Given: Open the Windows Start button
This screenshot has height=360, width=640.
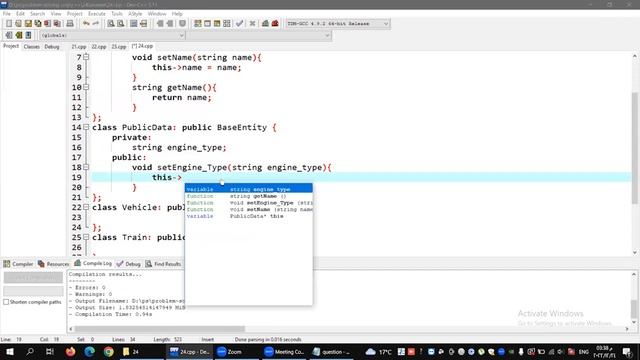Looking at the screenshot, I should (x=10, y=351).
